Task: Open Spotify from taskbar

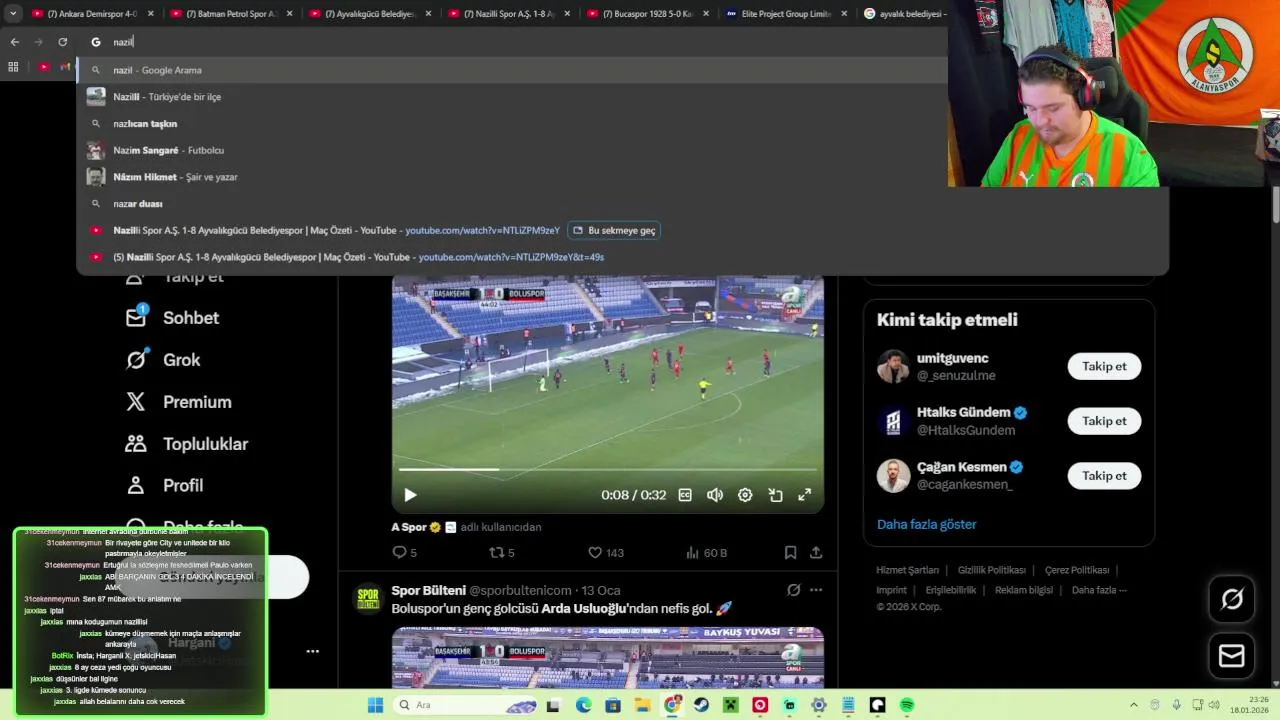Action: pyautogui.click(x=907, y=705)
